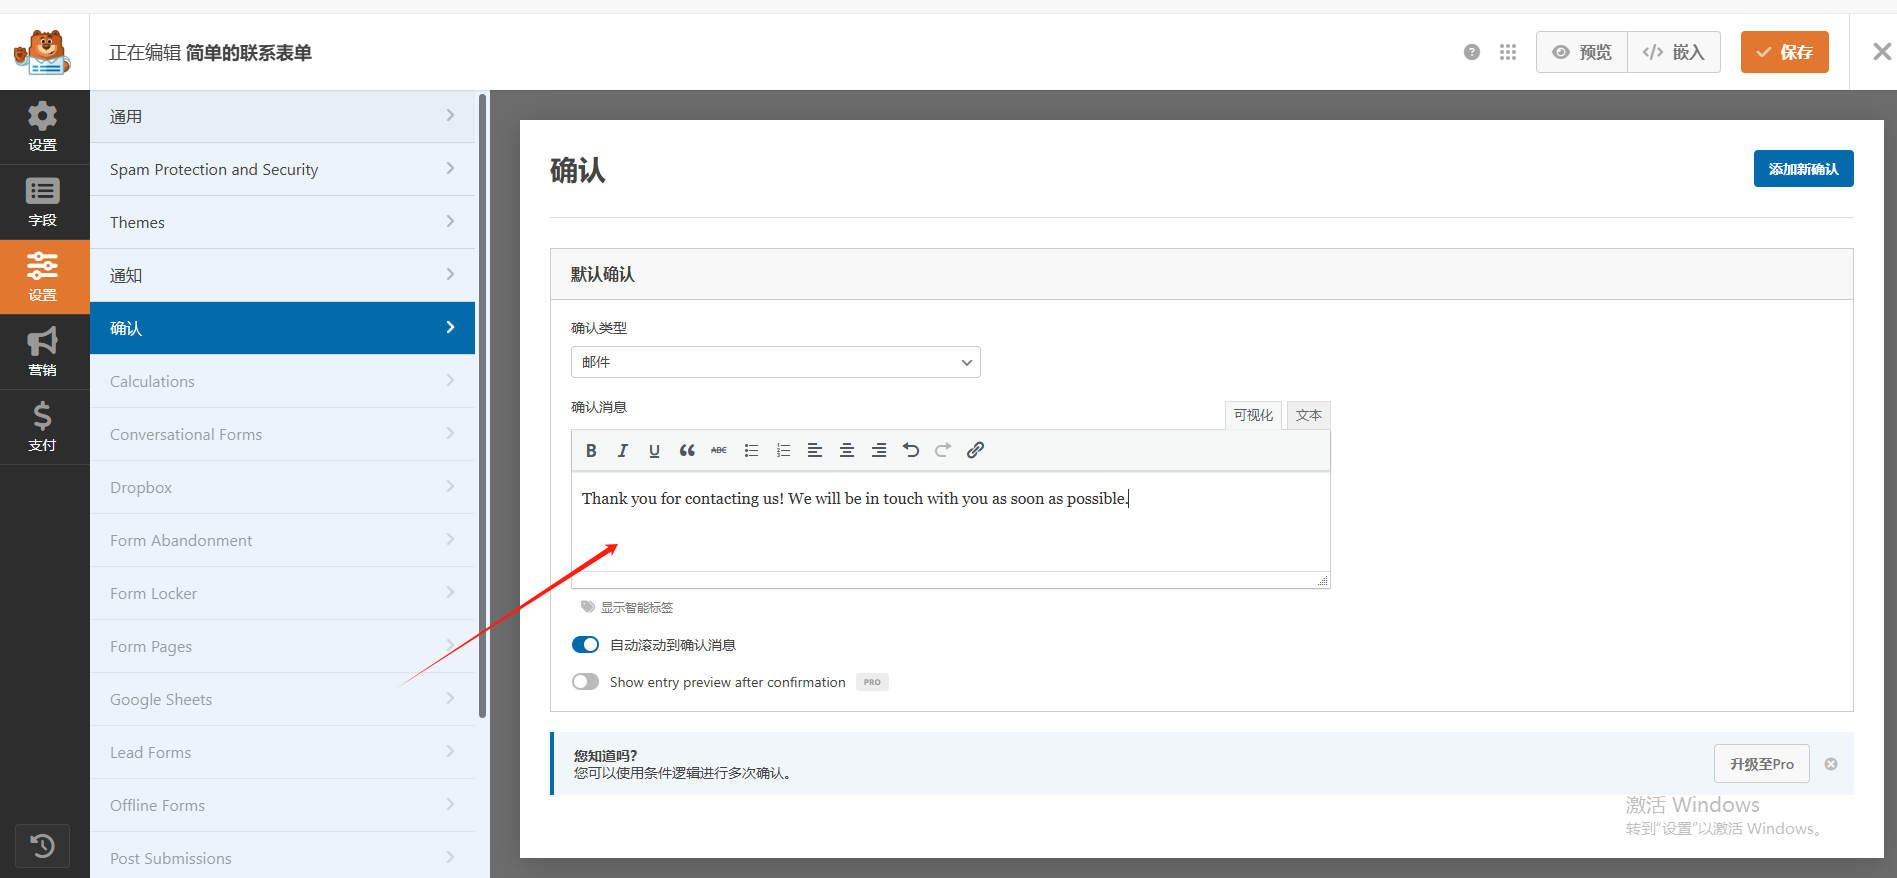This screenshot has width=1897, height=878.
Task: Open the 确认类型 dropdown
Action: [x=775, y=362]
